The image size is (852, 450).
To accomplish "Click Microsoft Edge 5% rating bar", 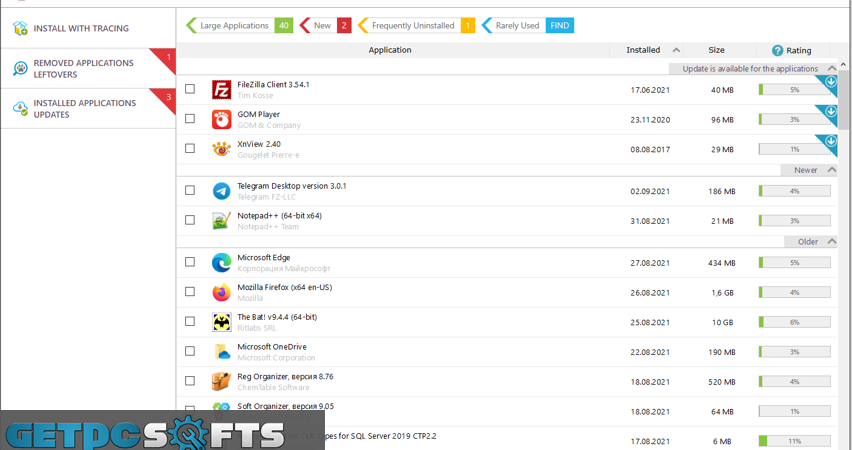I will click(794, 262).
